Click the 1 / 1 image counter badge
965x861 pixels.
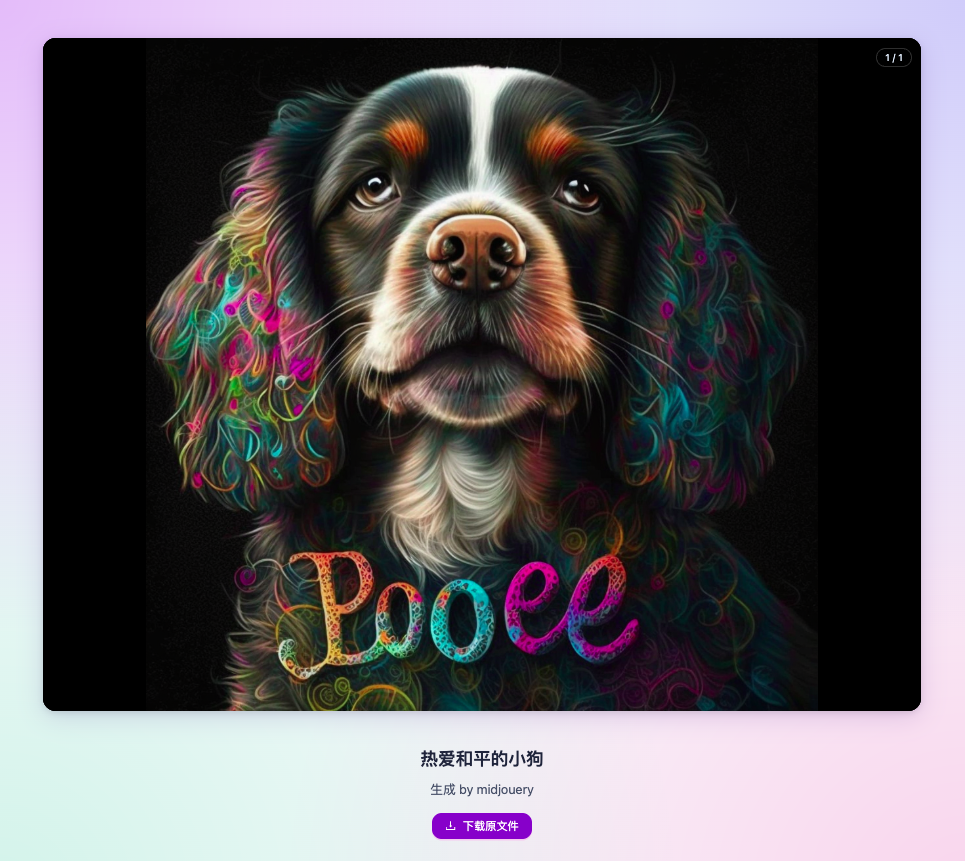[x=893, y=58]
